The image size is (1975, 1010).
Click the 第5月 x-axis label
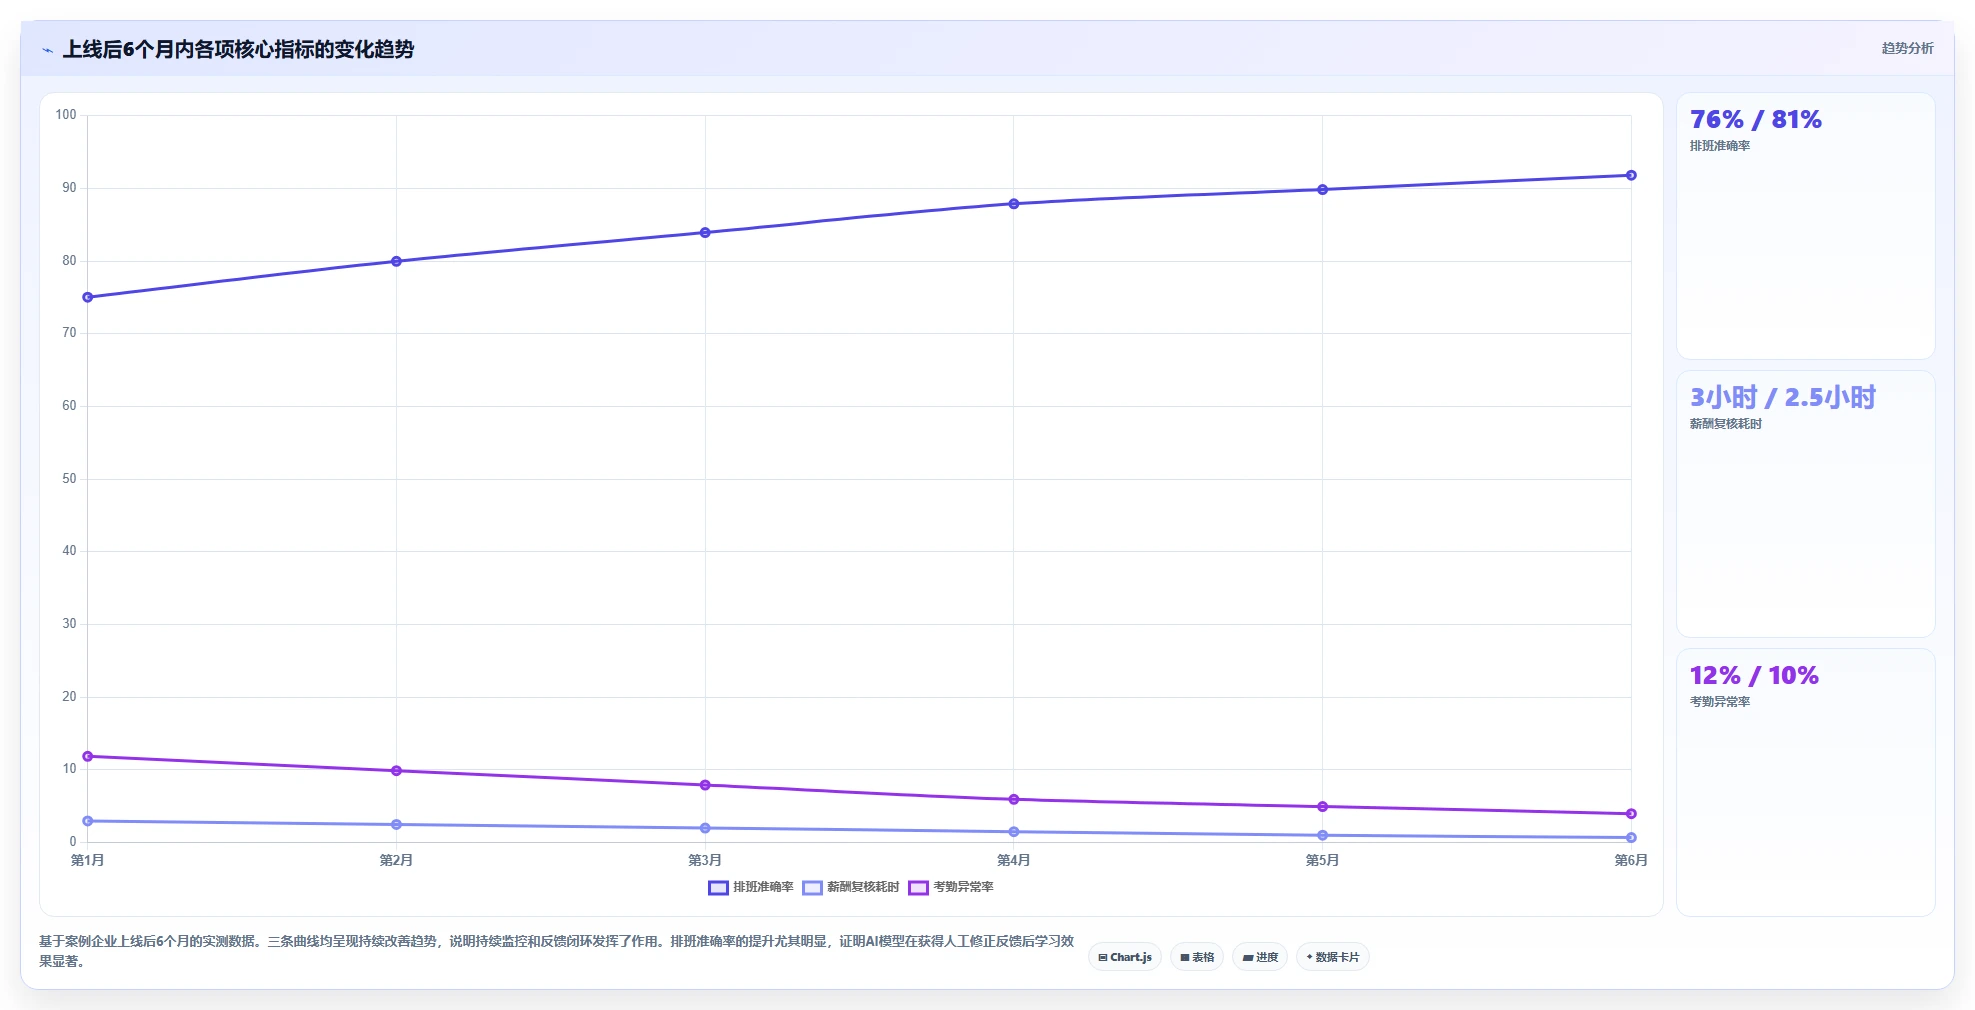click(x=1322, y=860)
